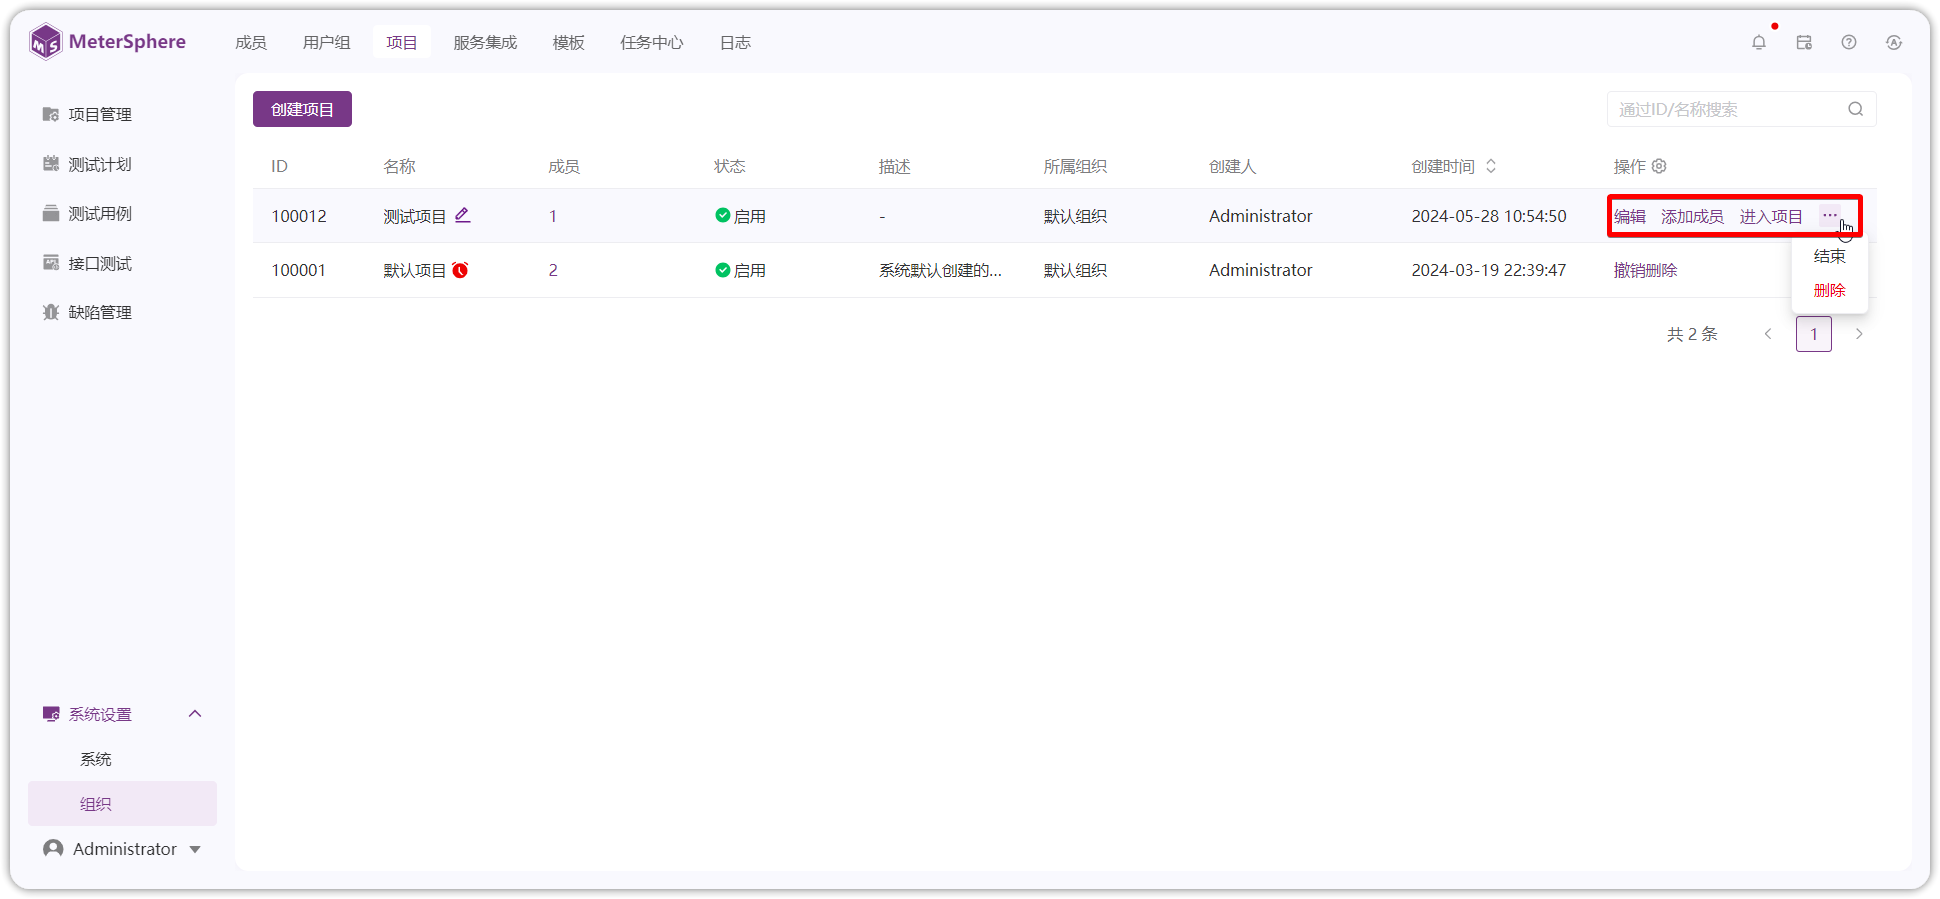
Task: Go to the next page arrow
Action: [1859, 334]
